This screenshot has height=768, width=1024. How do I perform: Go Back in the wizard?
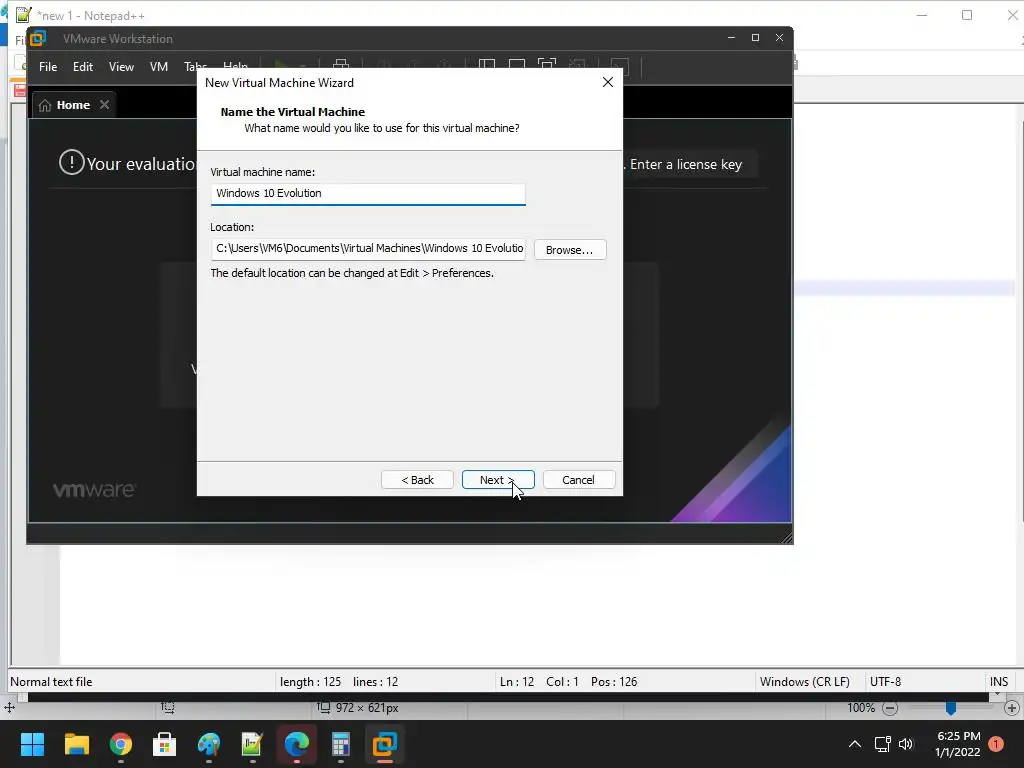(417, 480)
